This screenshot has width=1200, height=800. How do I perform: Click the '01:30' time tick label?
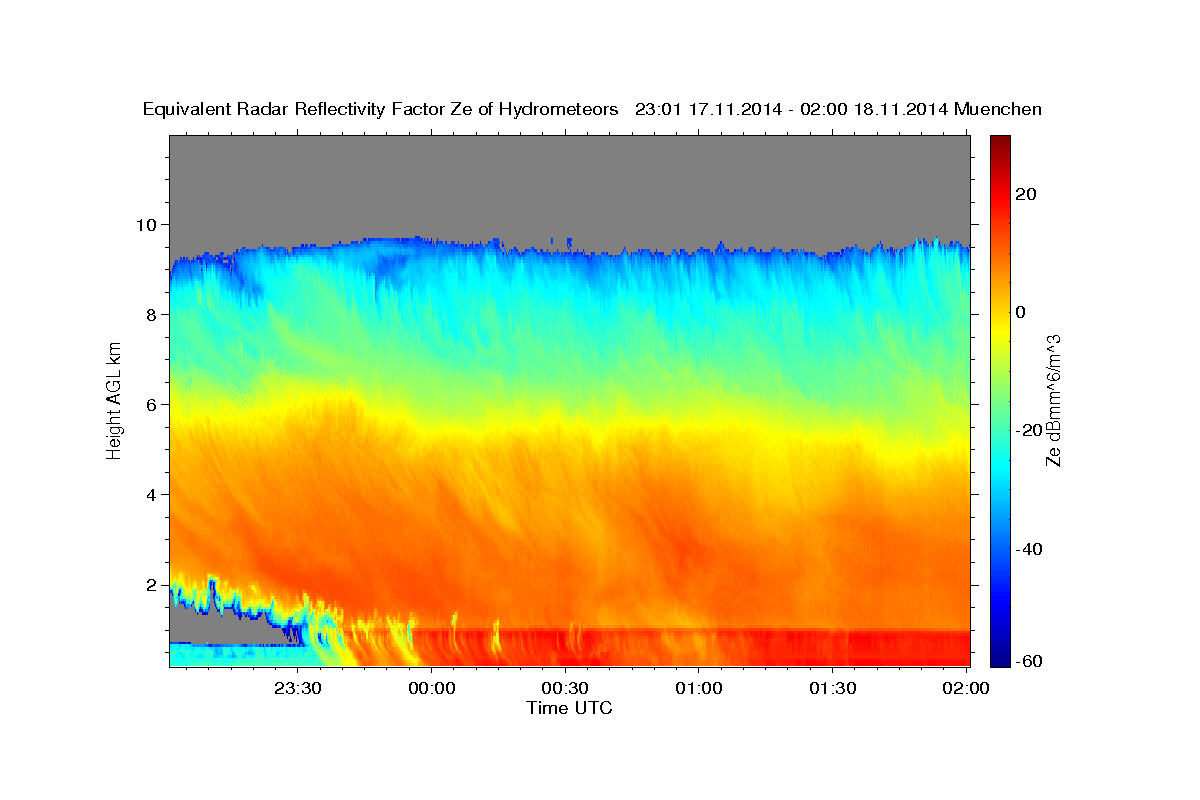click(x=832, y=688)
